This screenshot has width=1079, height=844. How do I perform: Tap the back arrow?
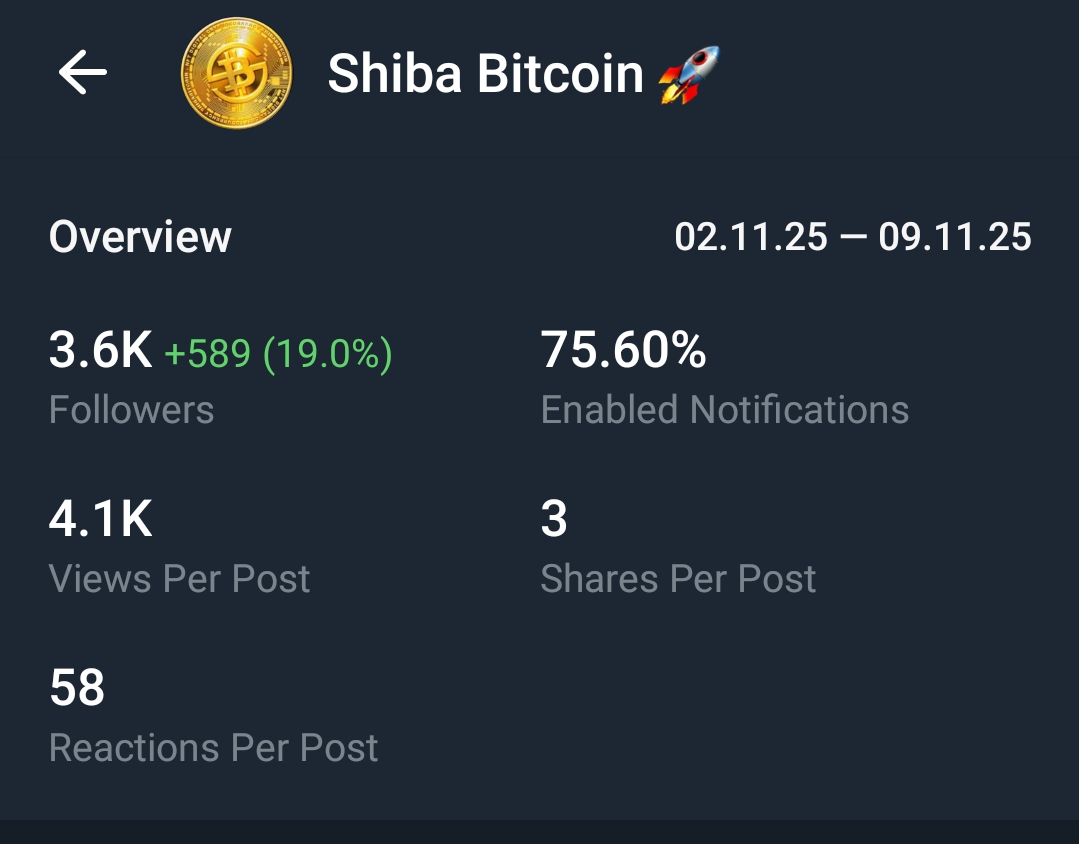[82, 73]
